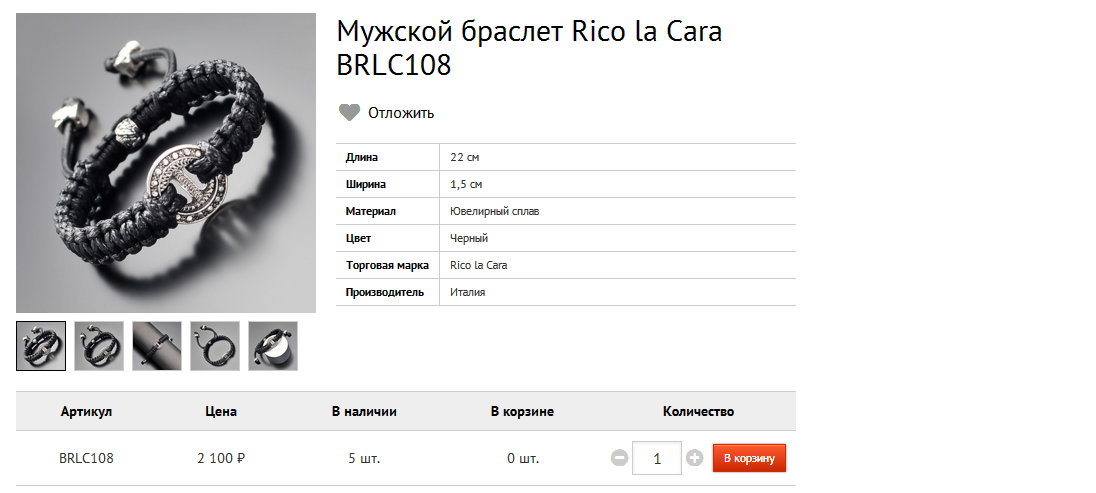Click the 'Артикул' column header
The image size is (1096, 493).
point(86,412)
